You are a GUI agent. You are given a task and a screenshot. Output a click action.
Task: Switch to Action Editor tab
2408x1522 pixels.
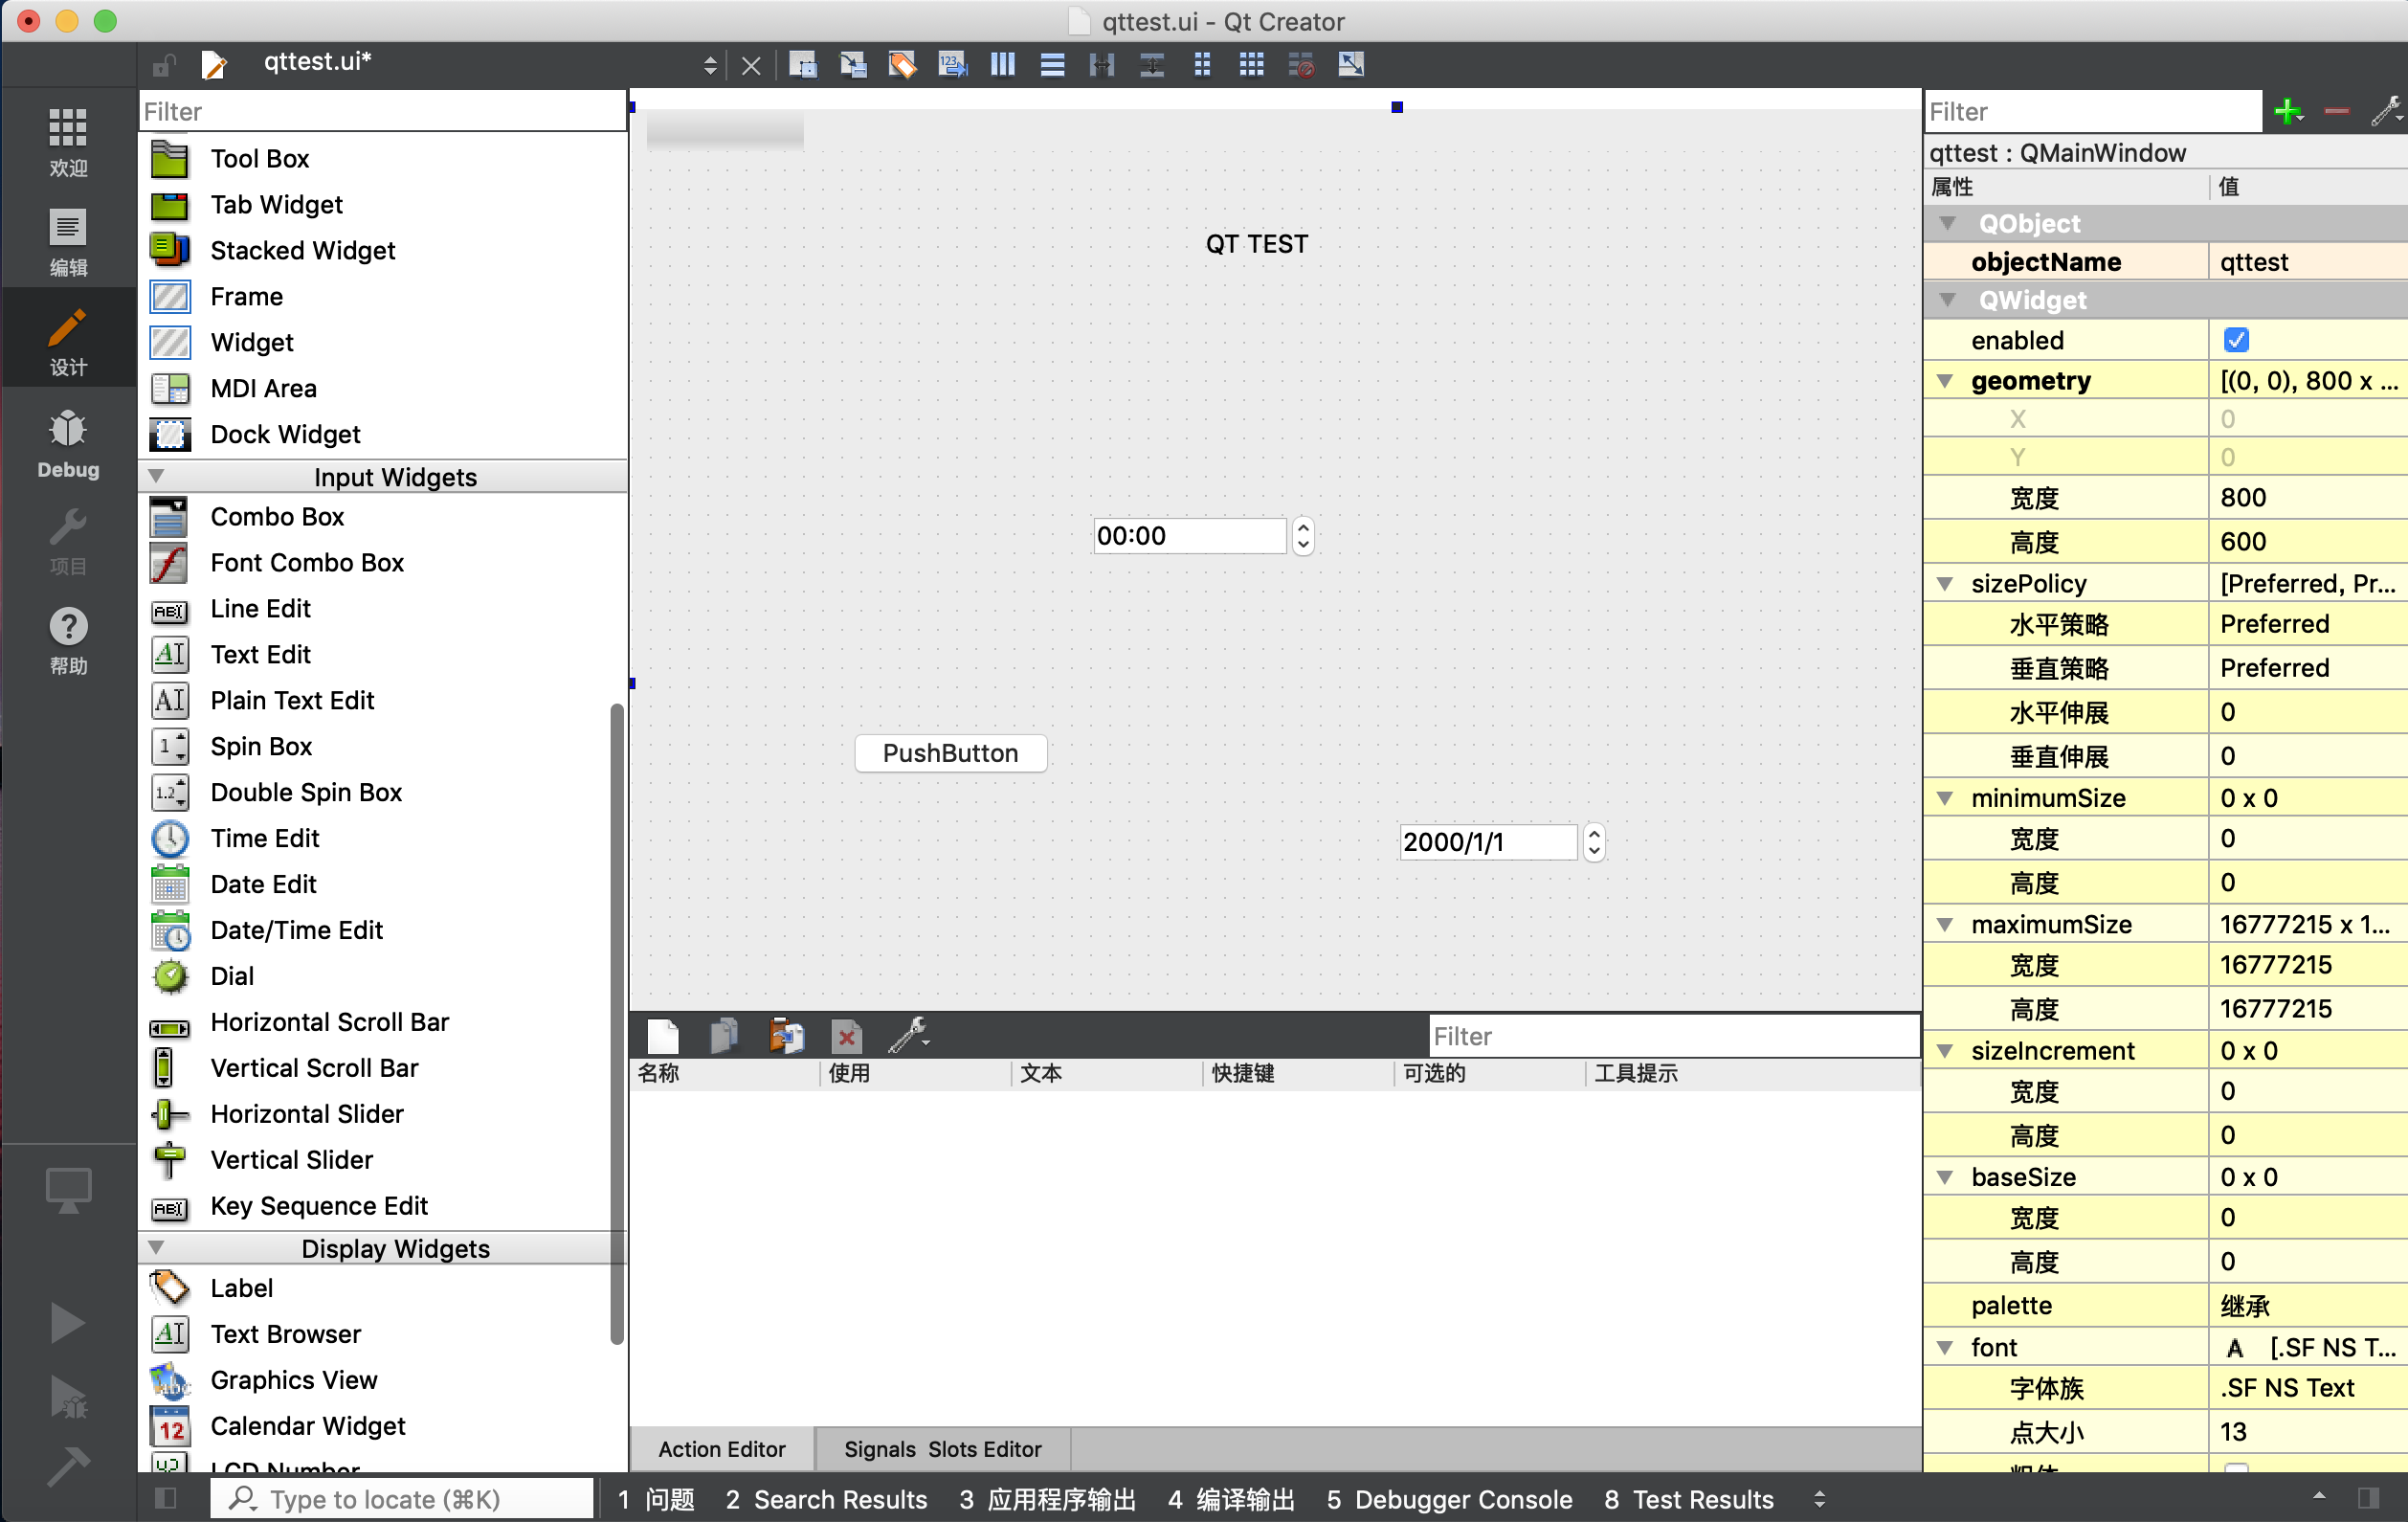(x=722, y=1449)
